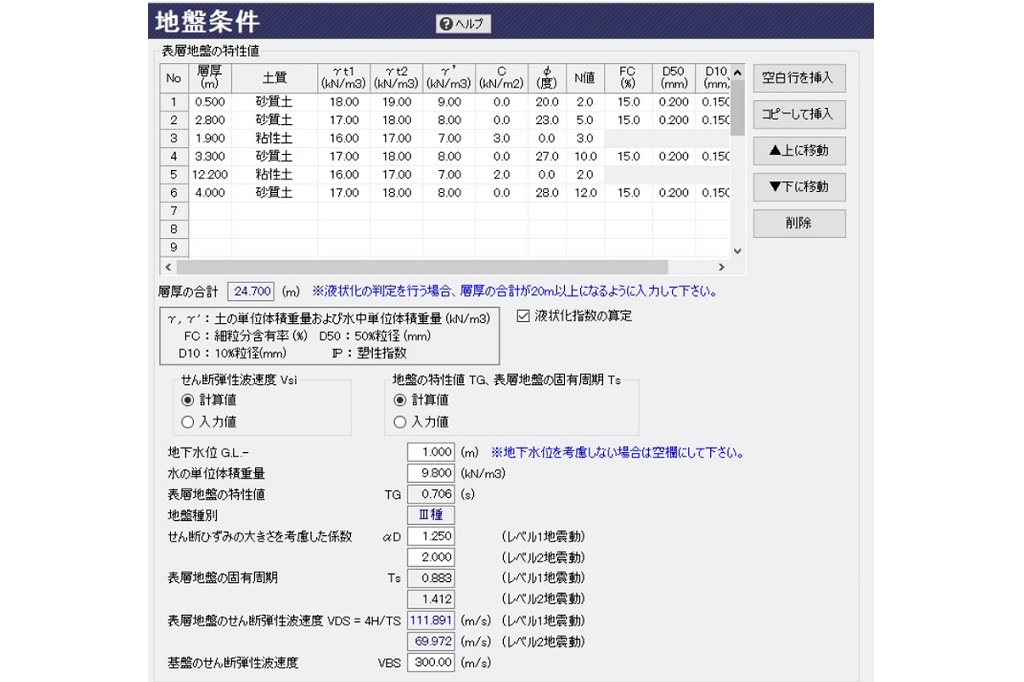Click horizontal scroll right arrow
This screenshot has height=682, width=1024.
click(x=722, y=267)
